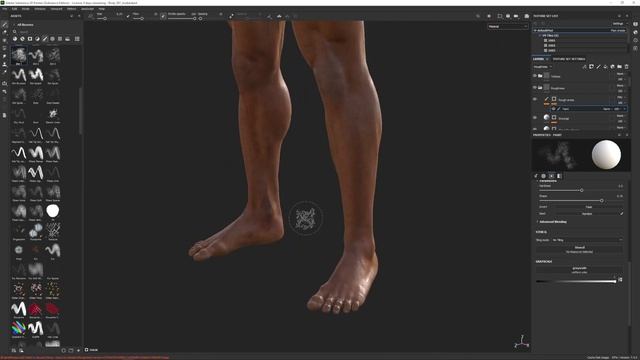Open the File menu

(5, 9)
